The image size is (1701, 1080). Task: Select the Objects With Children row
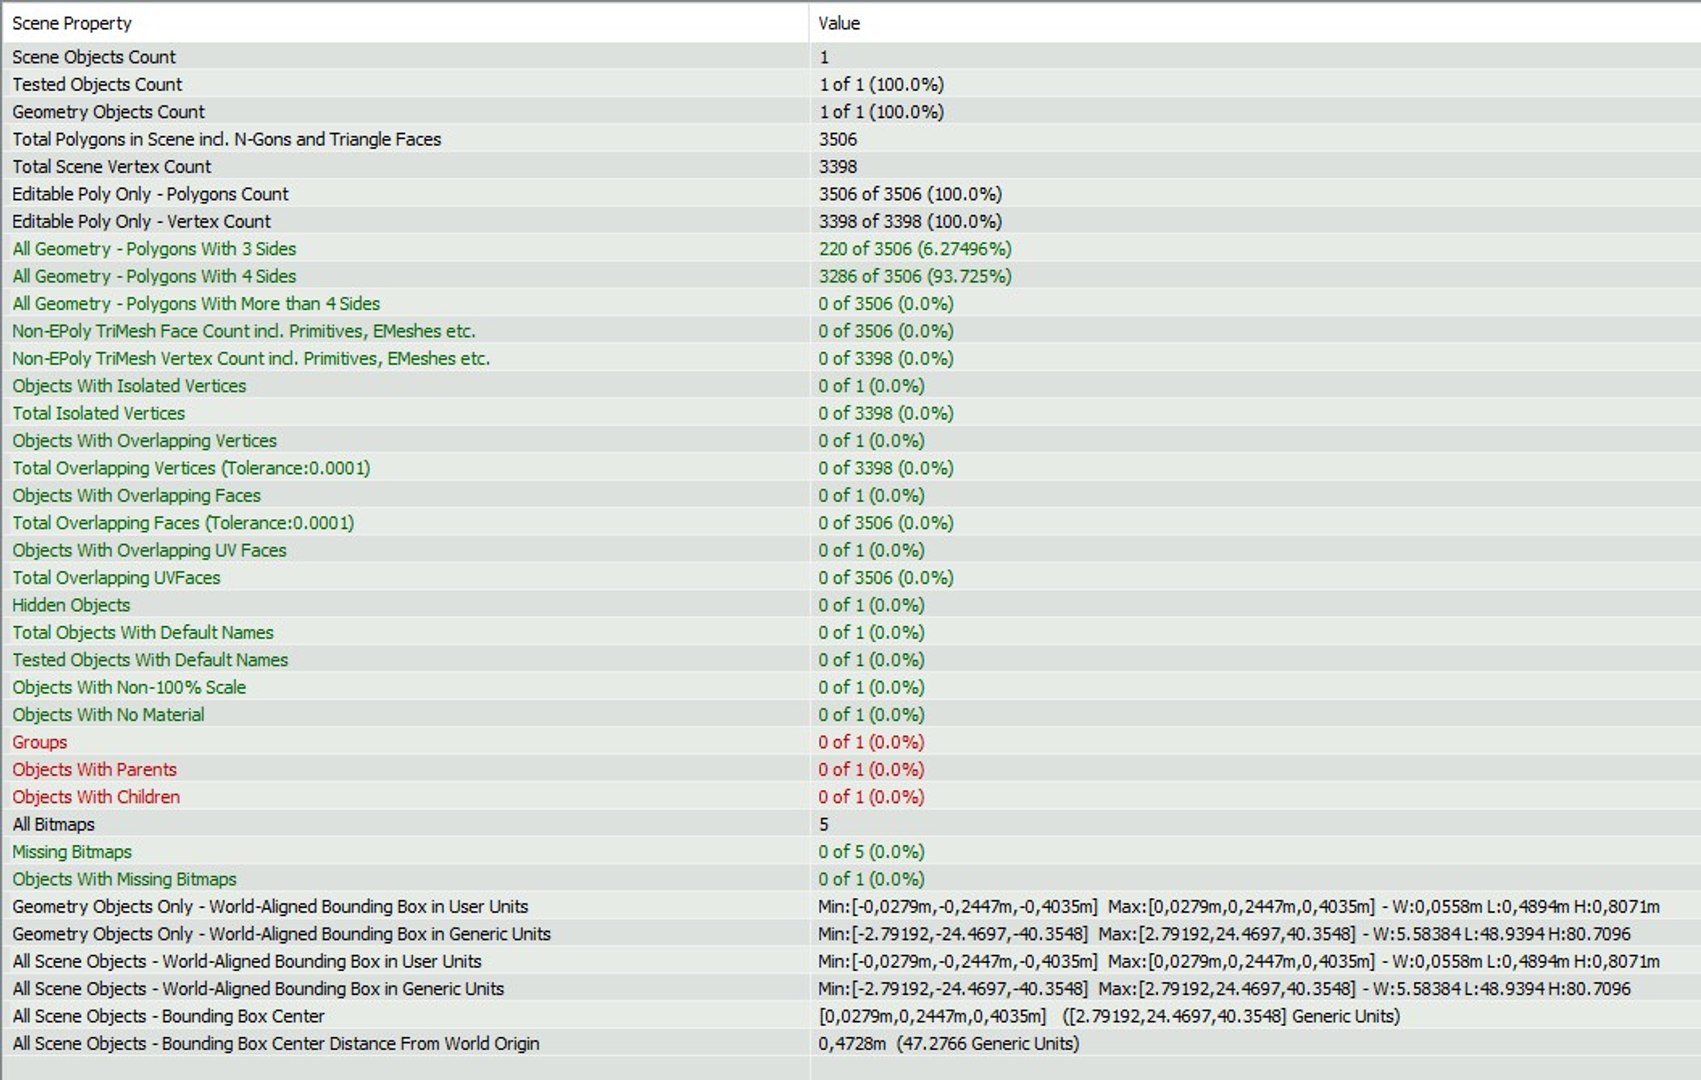(850, 797)
